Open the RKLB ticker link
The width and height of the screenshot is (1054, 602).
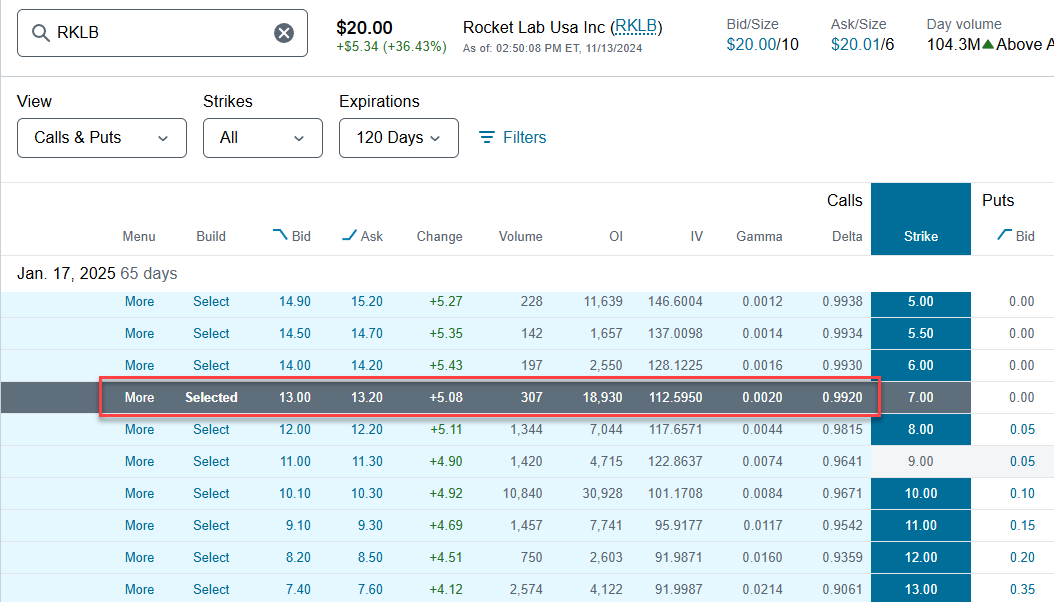pyautogui.click(x=636, y=27)
